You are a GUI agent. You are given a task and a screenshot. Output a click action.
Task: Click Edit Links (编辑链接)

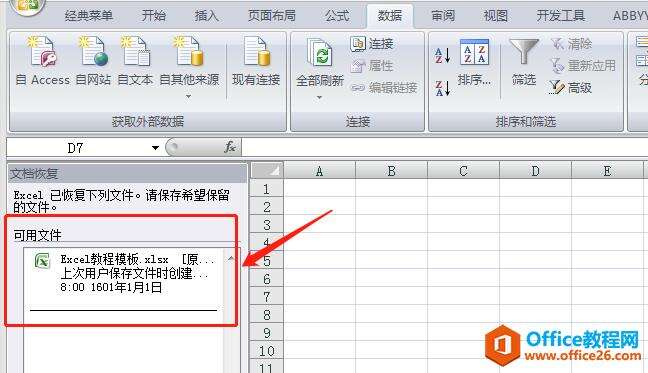pyautogui.click(x=384, y=88)
